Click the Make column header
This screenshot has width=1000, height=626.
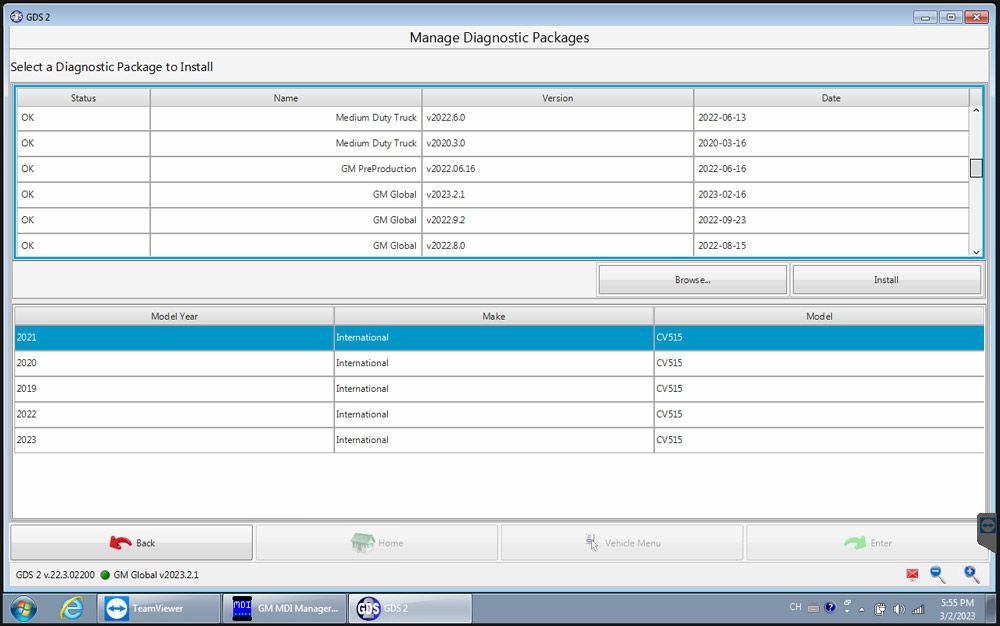click(494, 316)
